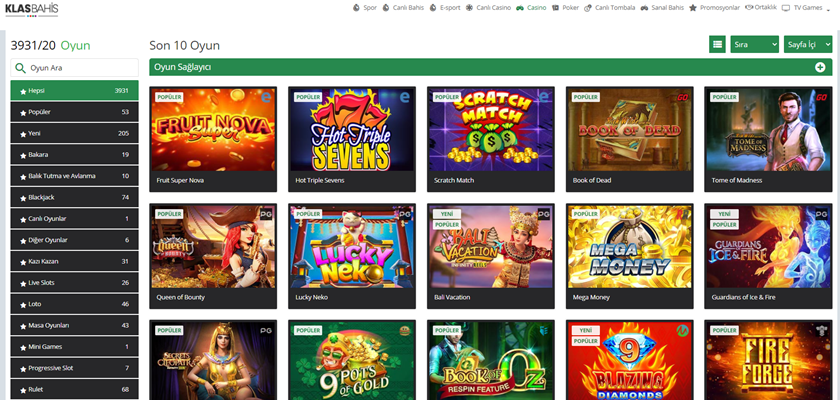Open the Book of Oz game thumbnail
This screenshot has height=400, width=840.
click(491, 361)
